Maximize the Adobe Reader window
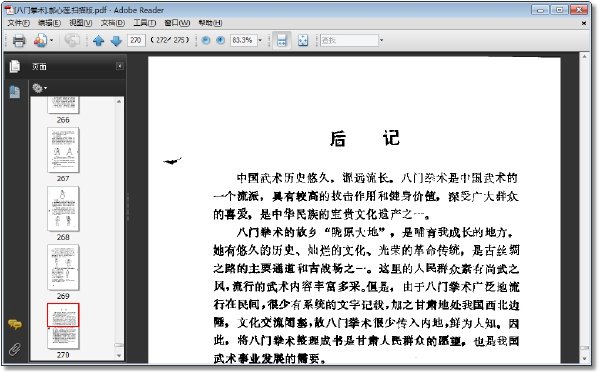This screenshot has height=374, width=600. pyautogui.click(x=559, y=10)
